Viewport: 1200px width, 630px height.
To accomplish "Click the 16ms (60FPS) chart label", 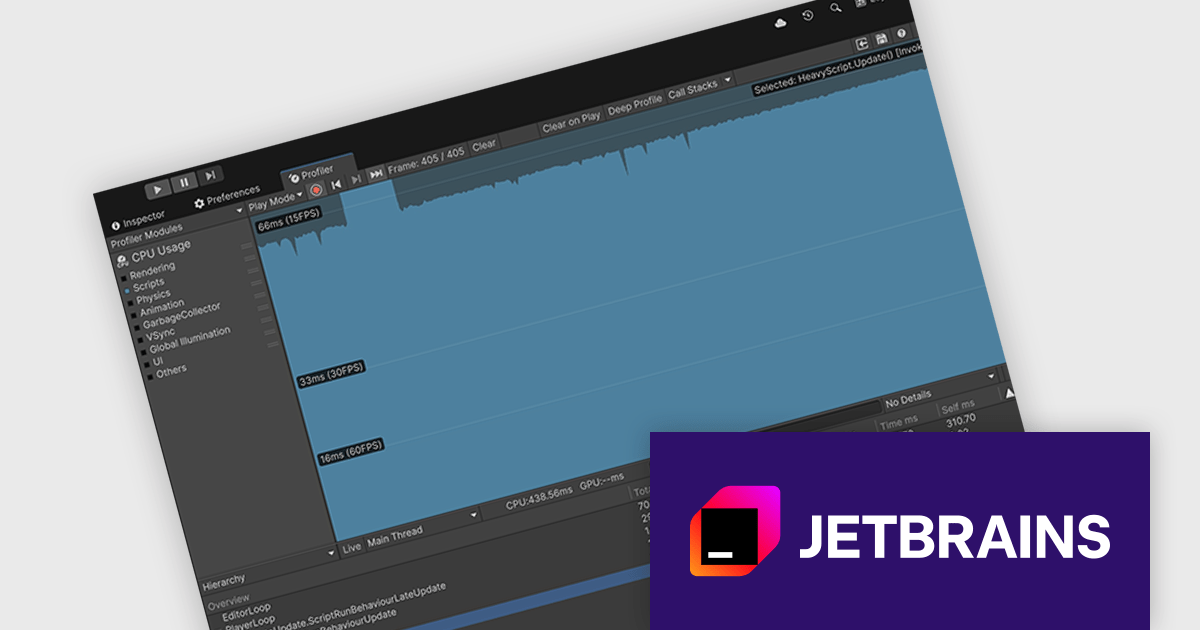I will click(x=351, y=452).
